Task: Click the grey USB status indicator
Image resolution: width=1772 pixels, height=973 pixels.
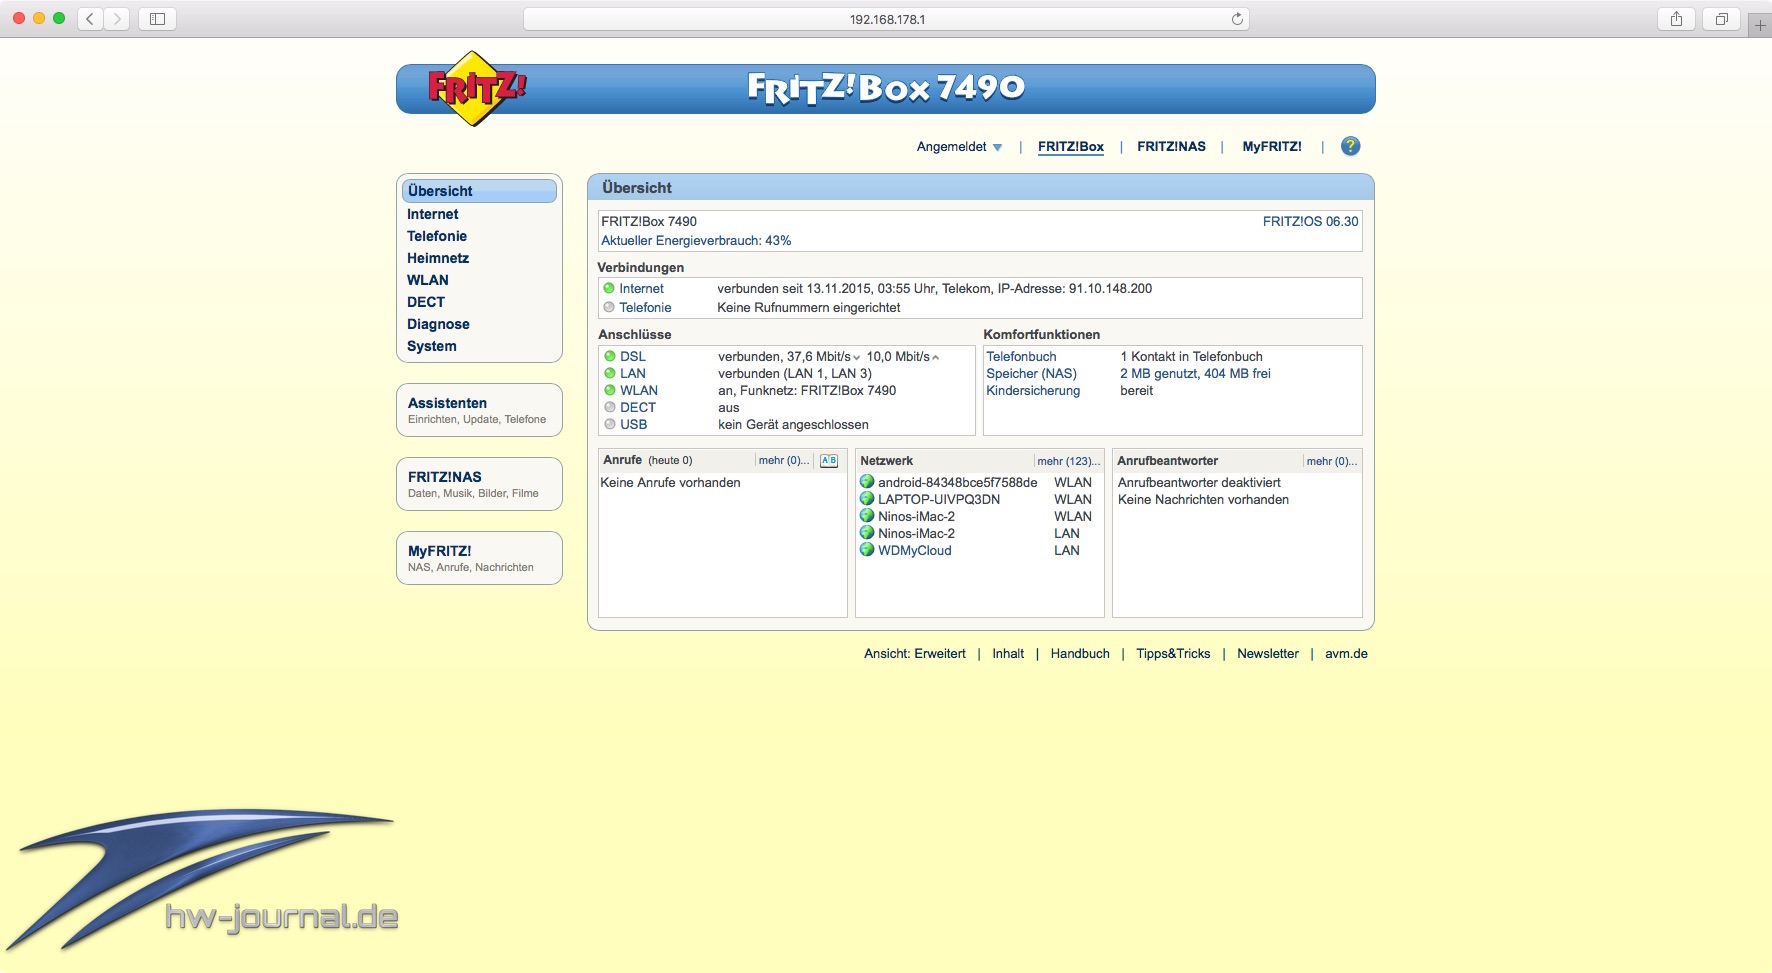Action: pos(610,424)
